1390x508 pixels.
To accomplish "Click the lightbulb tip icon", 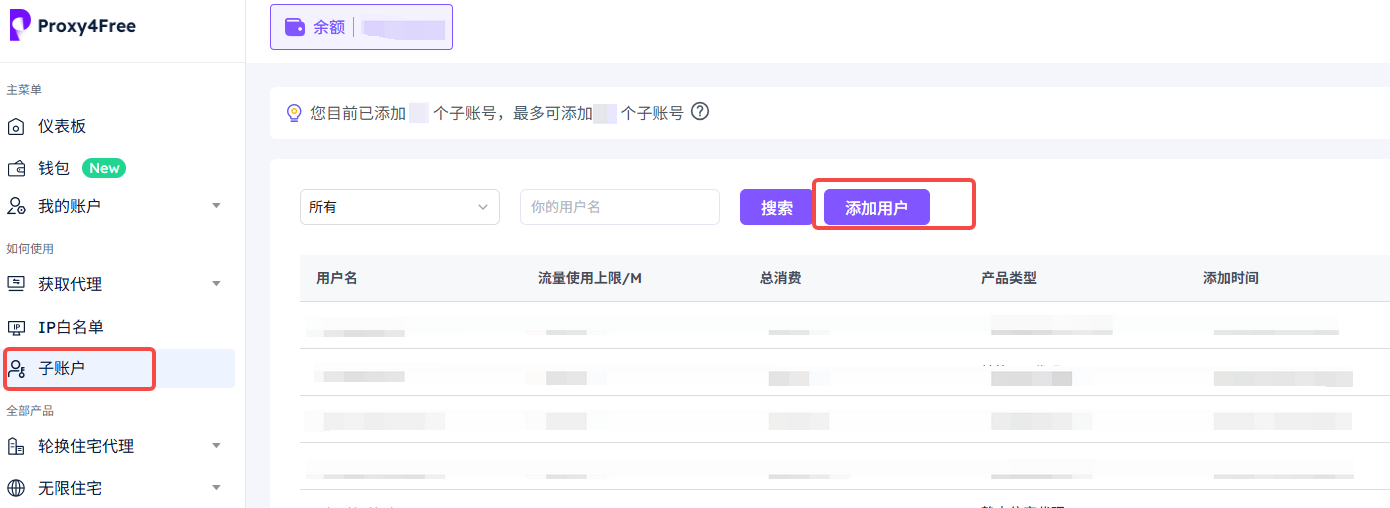I will coord(294,113).
